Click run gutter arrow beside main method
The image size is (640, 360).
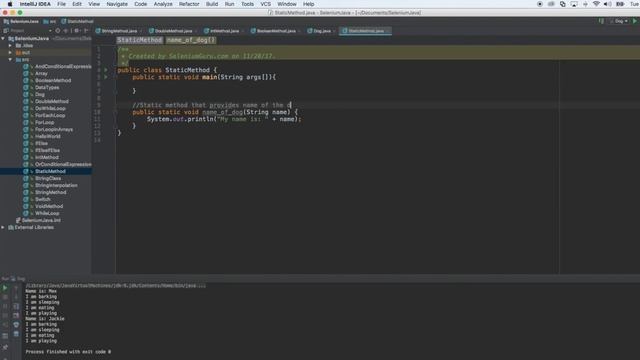click(x=106, y=77)
